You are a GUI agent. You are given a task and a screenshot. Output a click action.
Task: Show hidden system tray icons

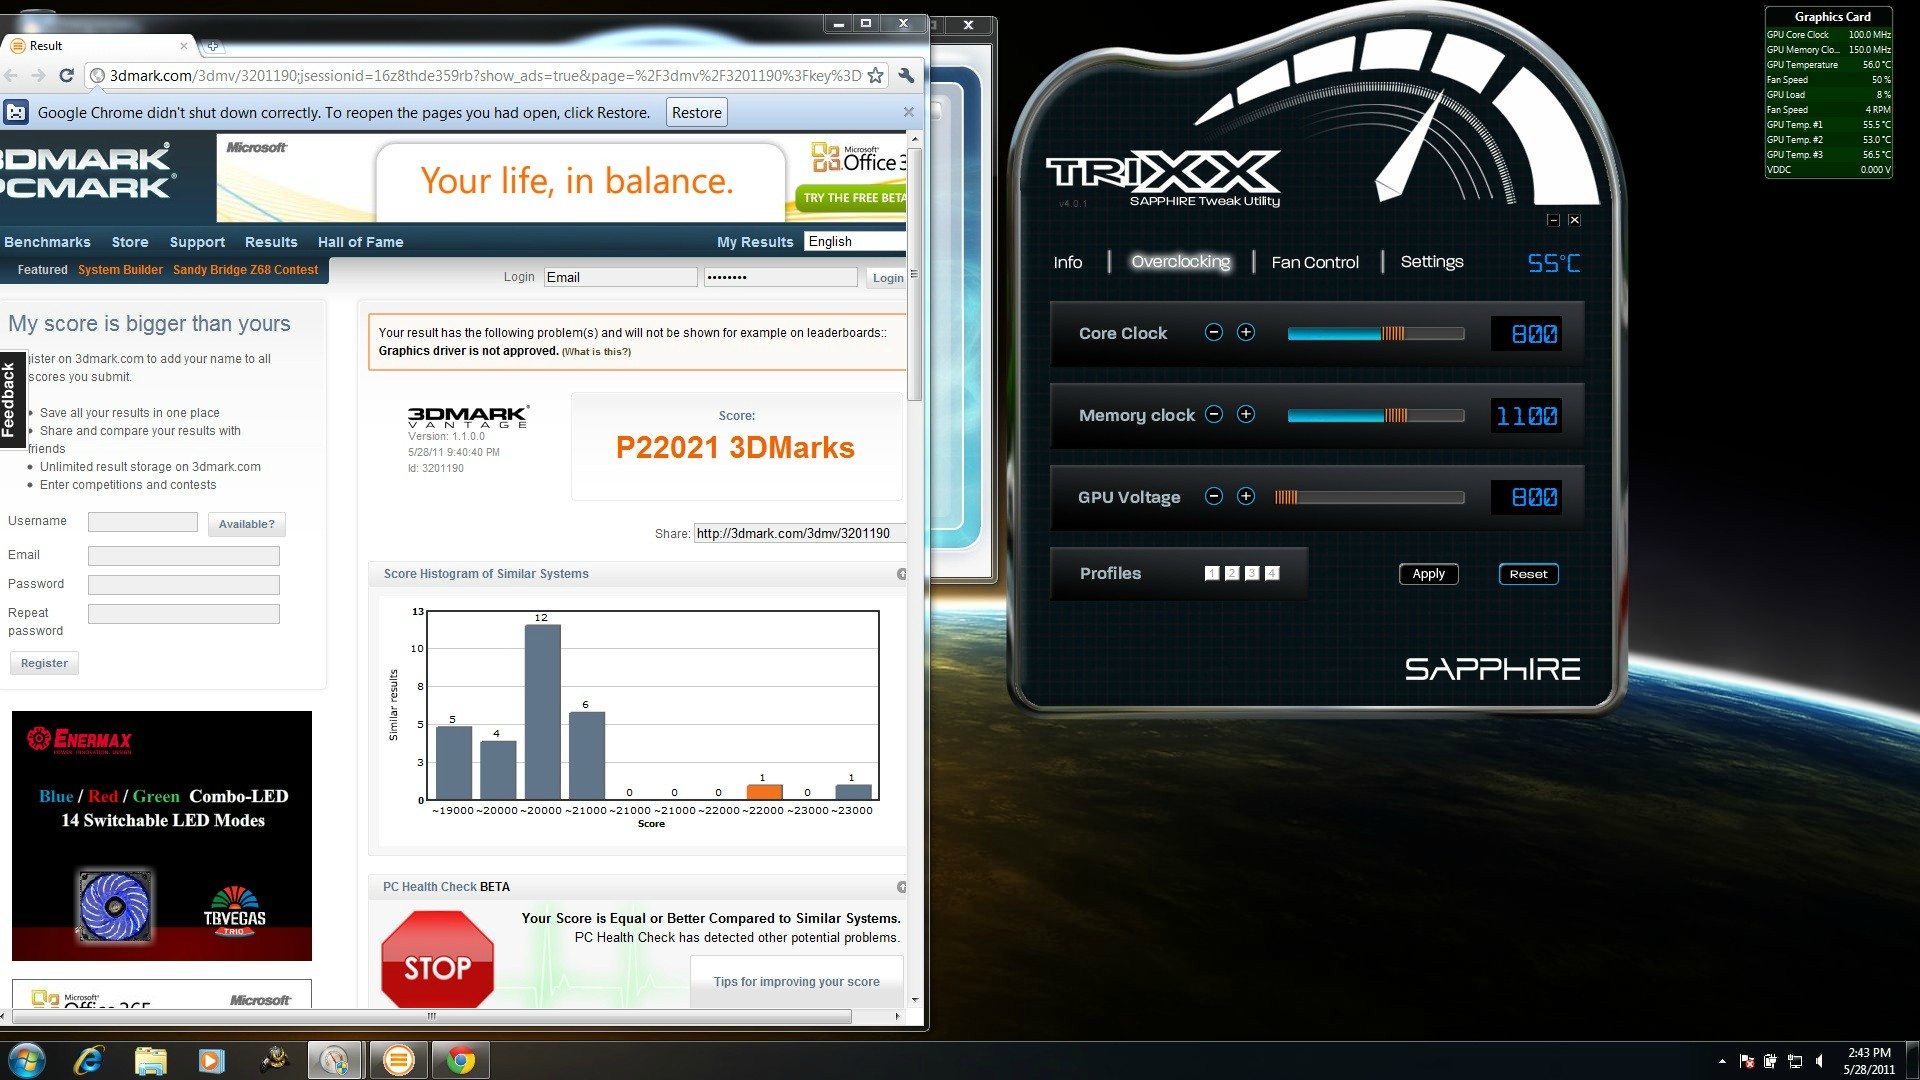[x=1722, y=1061]
